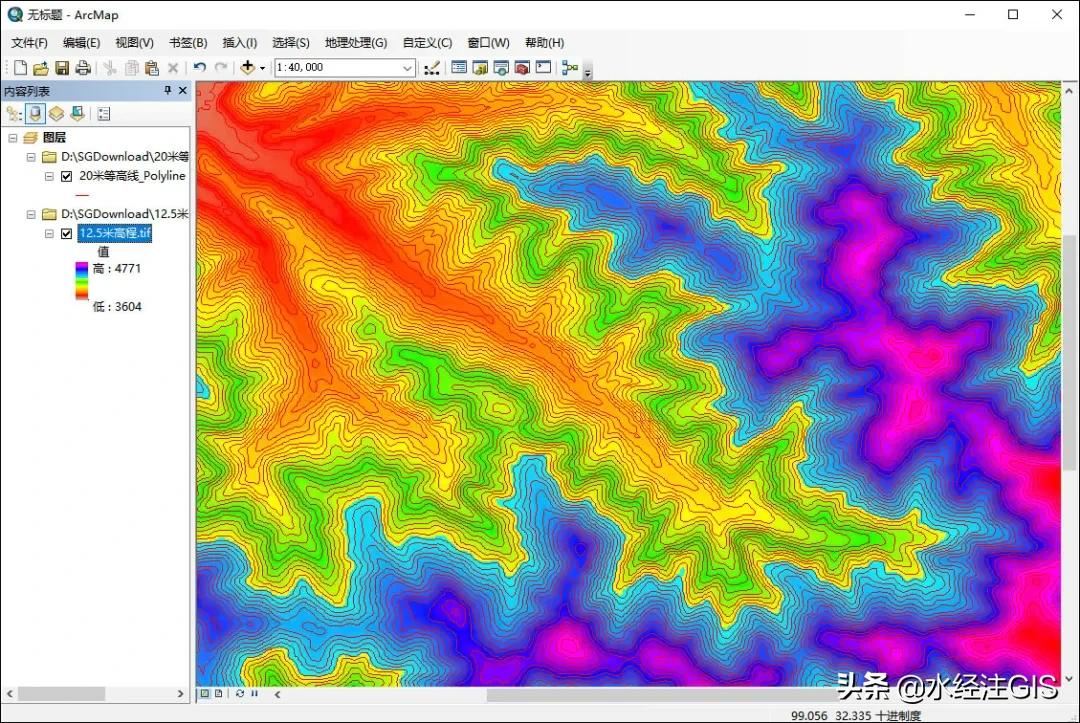Viewport: 1080px width, 723px height.
Task: Pause map drawing
Action: click(254, 694)
